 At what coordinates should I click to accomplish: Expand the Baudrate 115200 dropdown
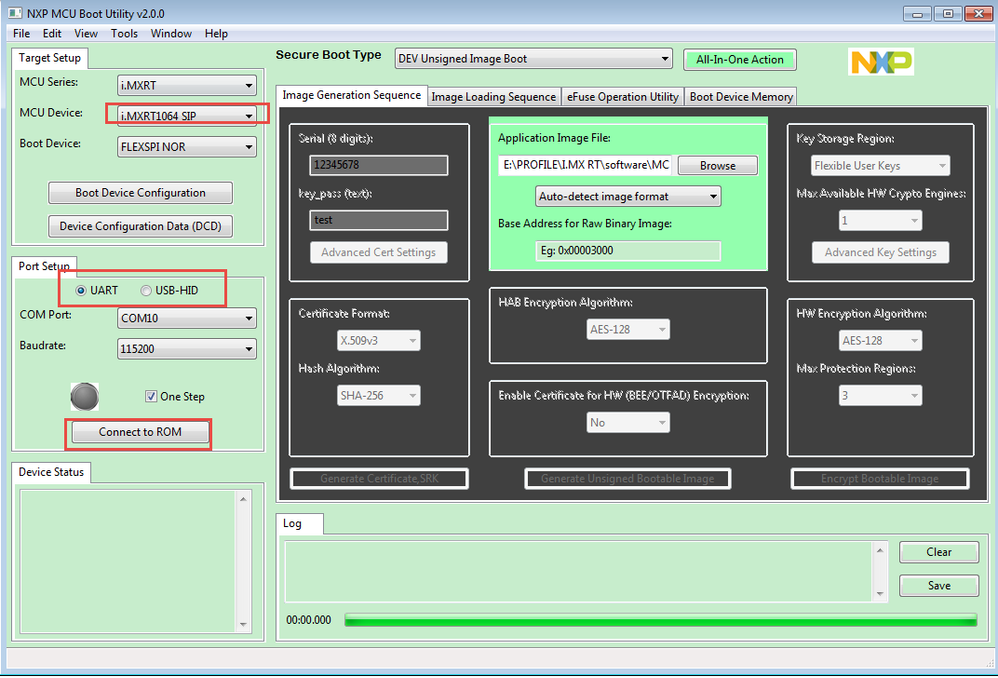coord(186,348)
